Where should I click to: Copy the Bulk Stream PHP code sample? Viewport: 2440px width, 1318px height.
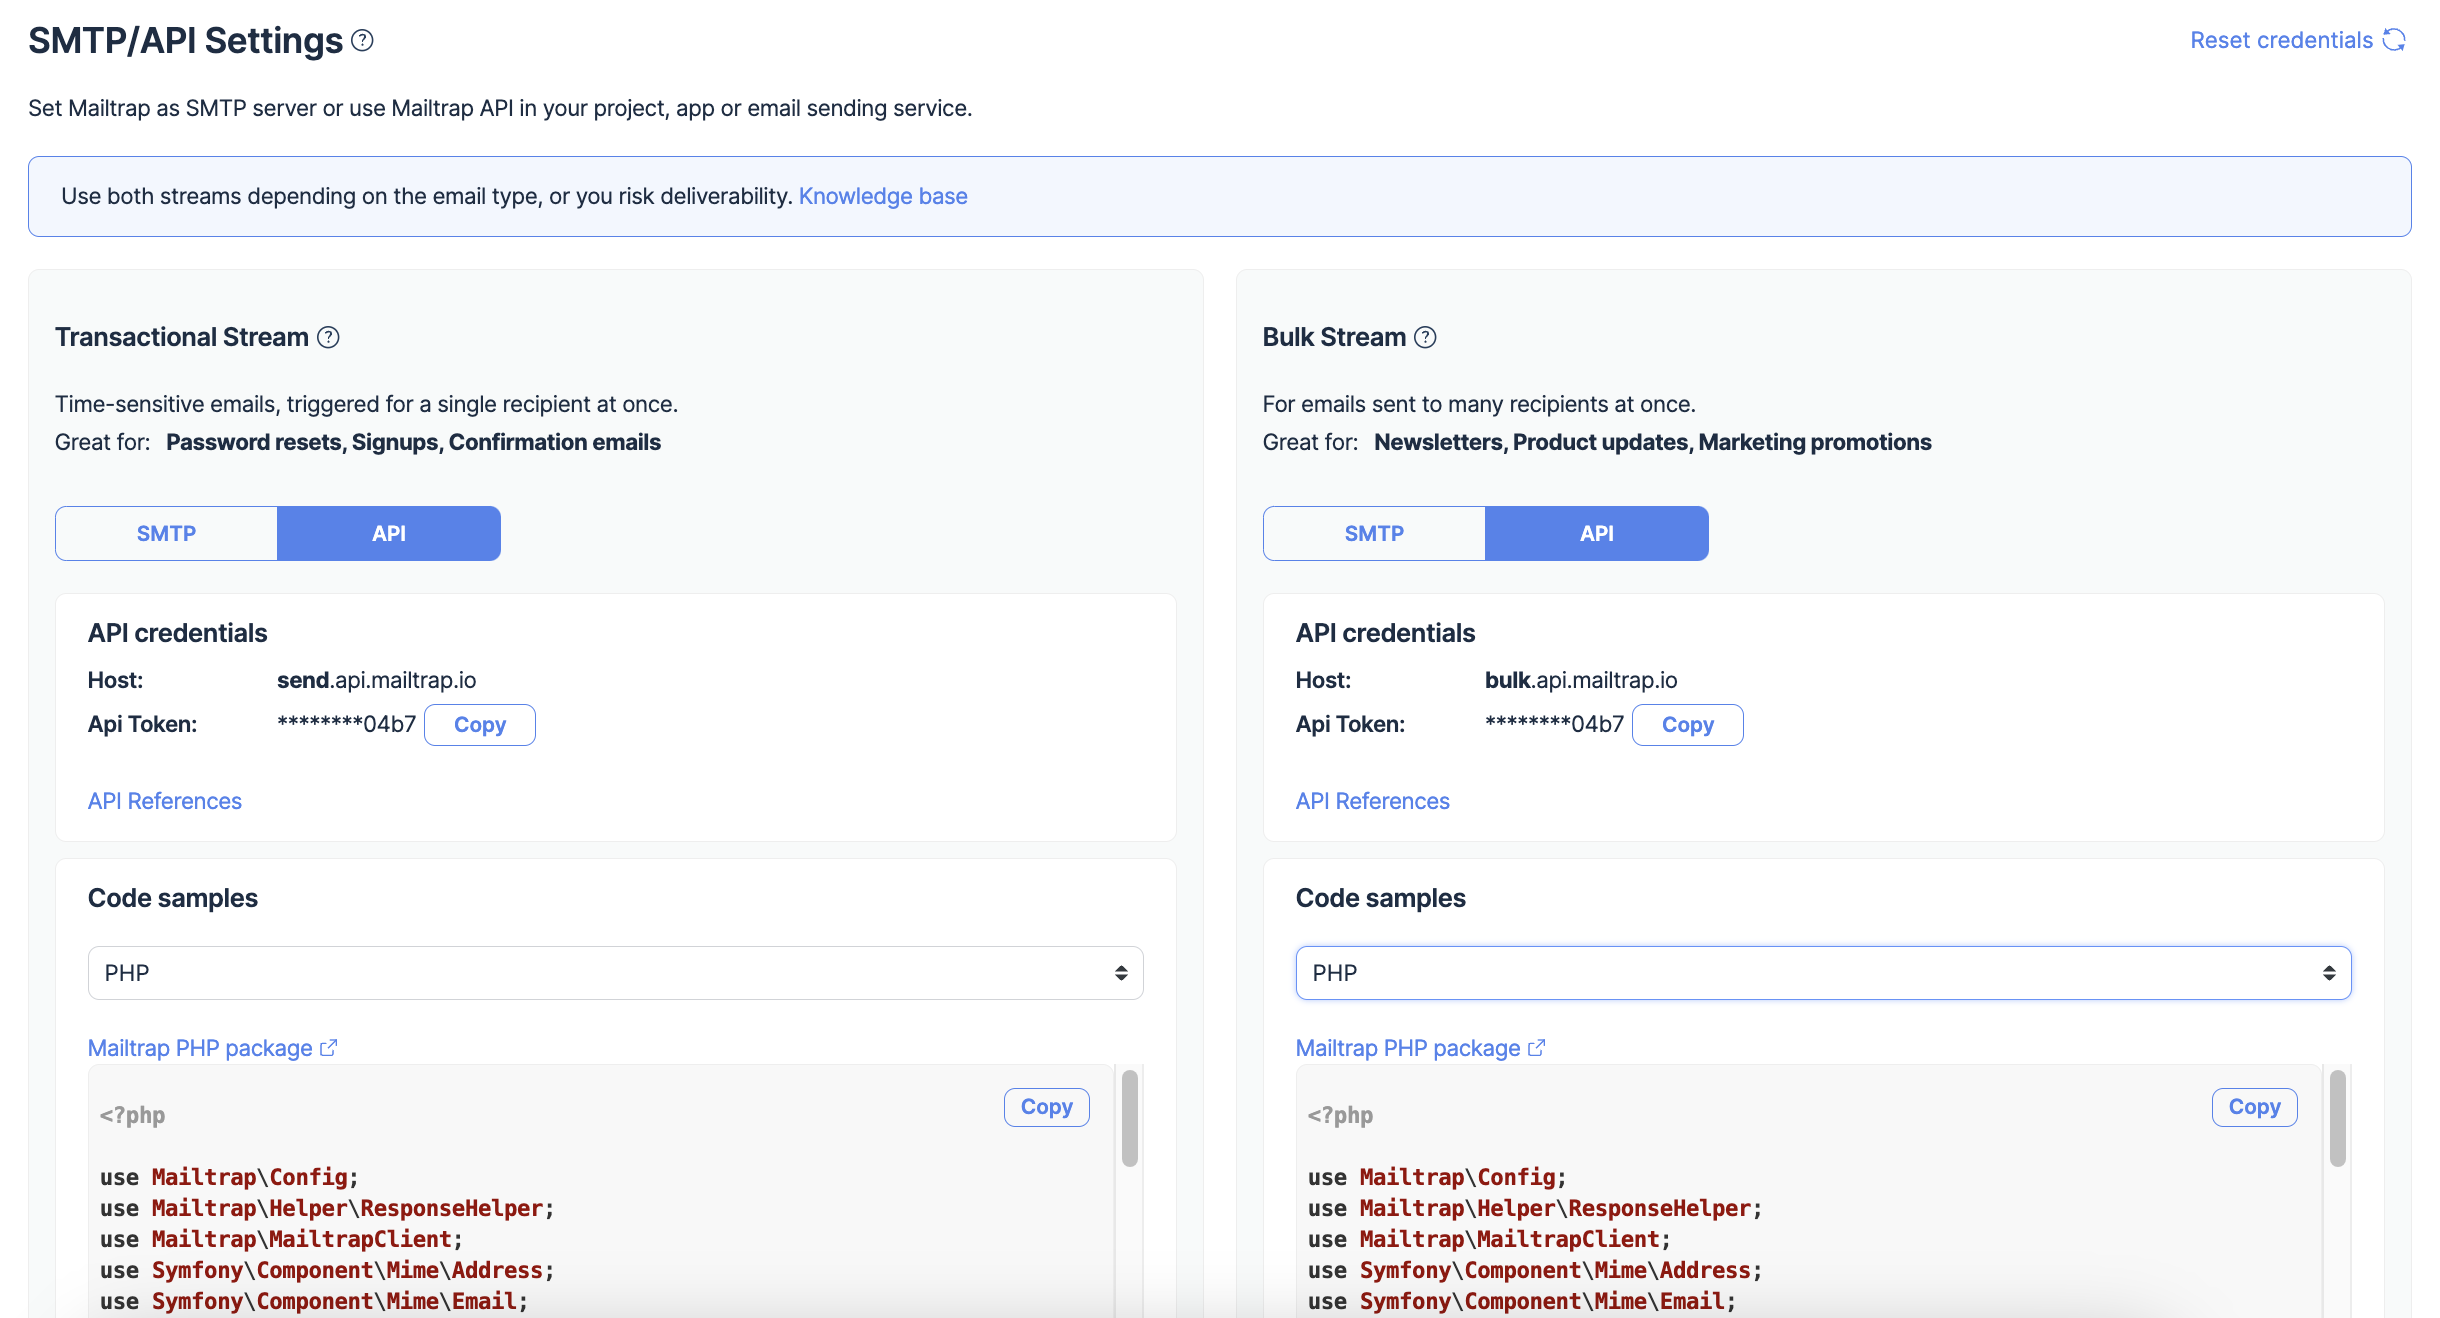click(x=2253, y=1106)
